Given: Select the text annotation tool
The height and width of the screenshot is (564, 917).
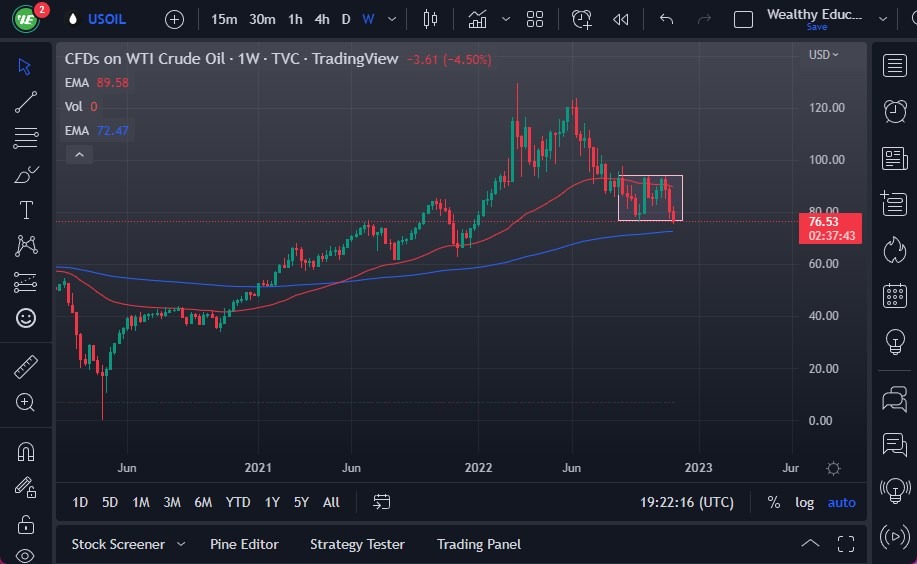Looking at the screenshot, I should (26, 210).
